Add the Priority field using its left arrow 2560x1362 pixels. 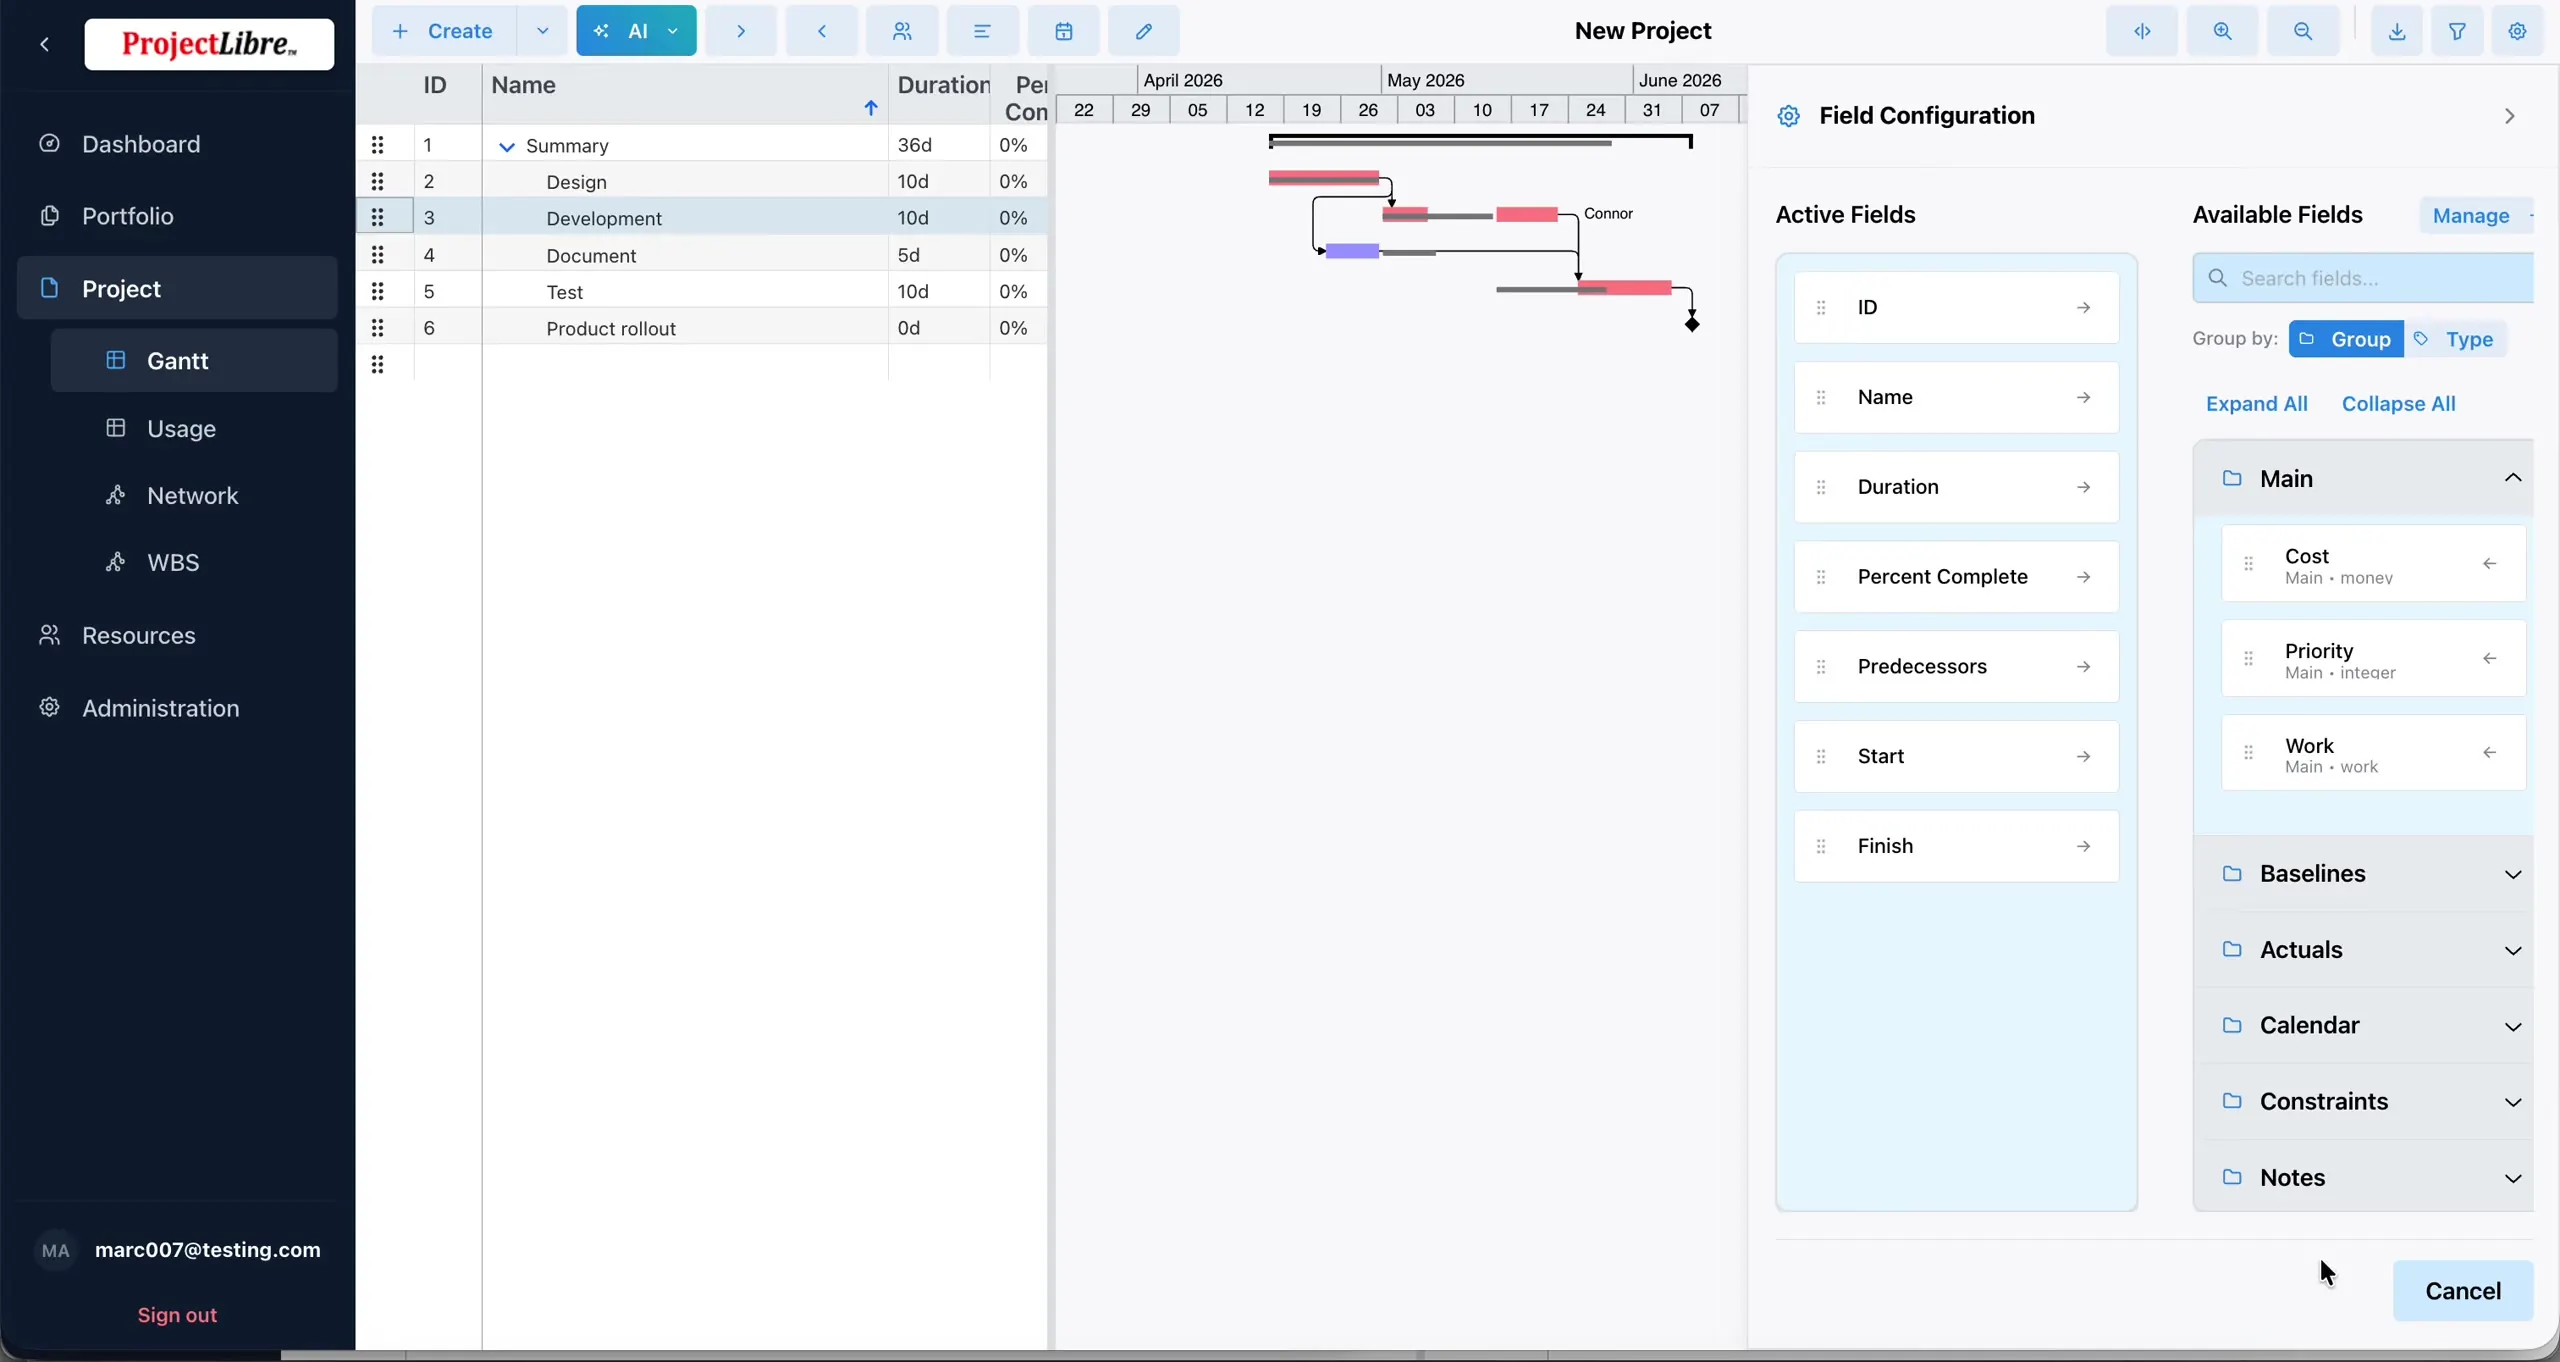pos(2489,658)
